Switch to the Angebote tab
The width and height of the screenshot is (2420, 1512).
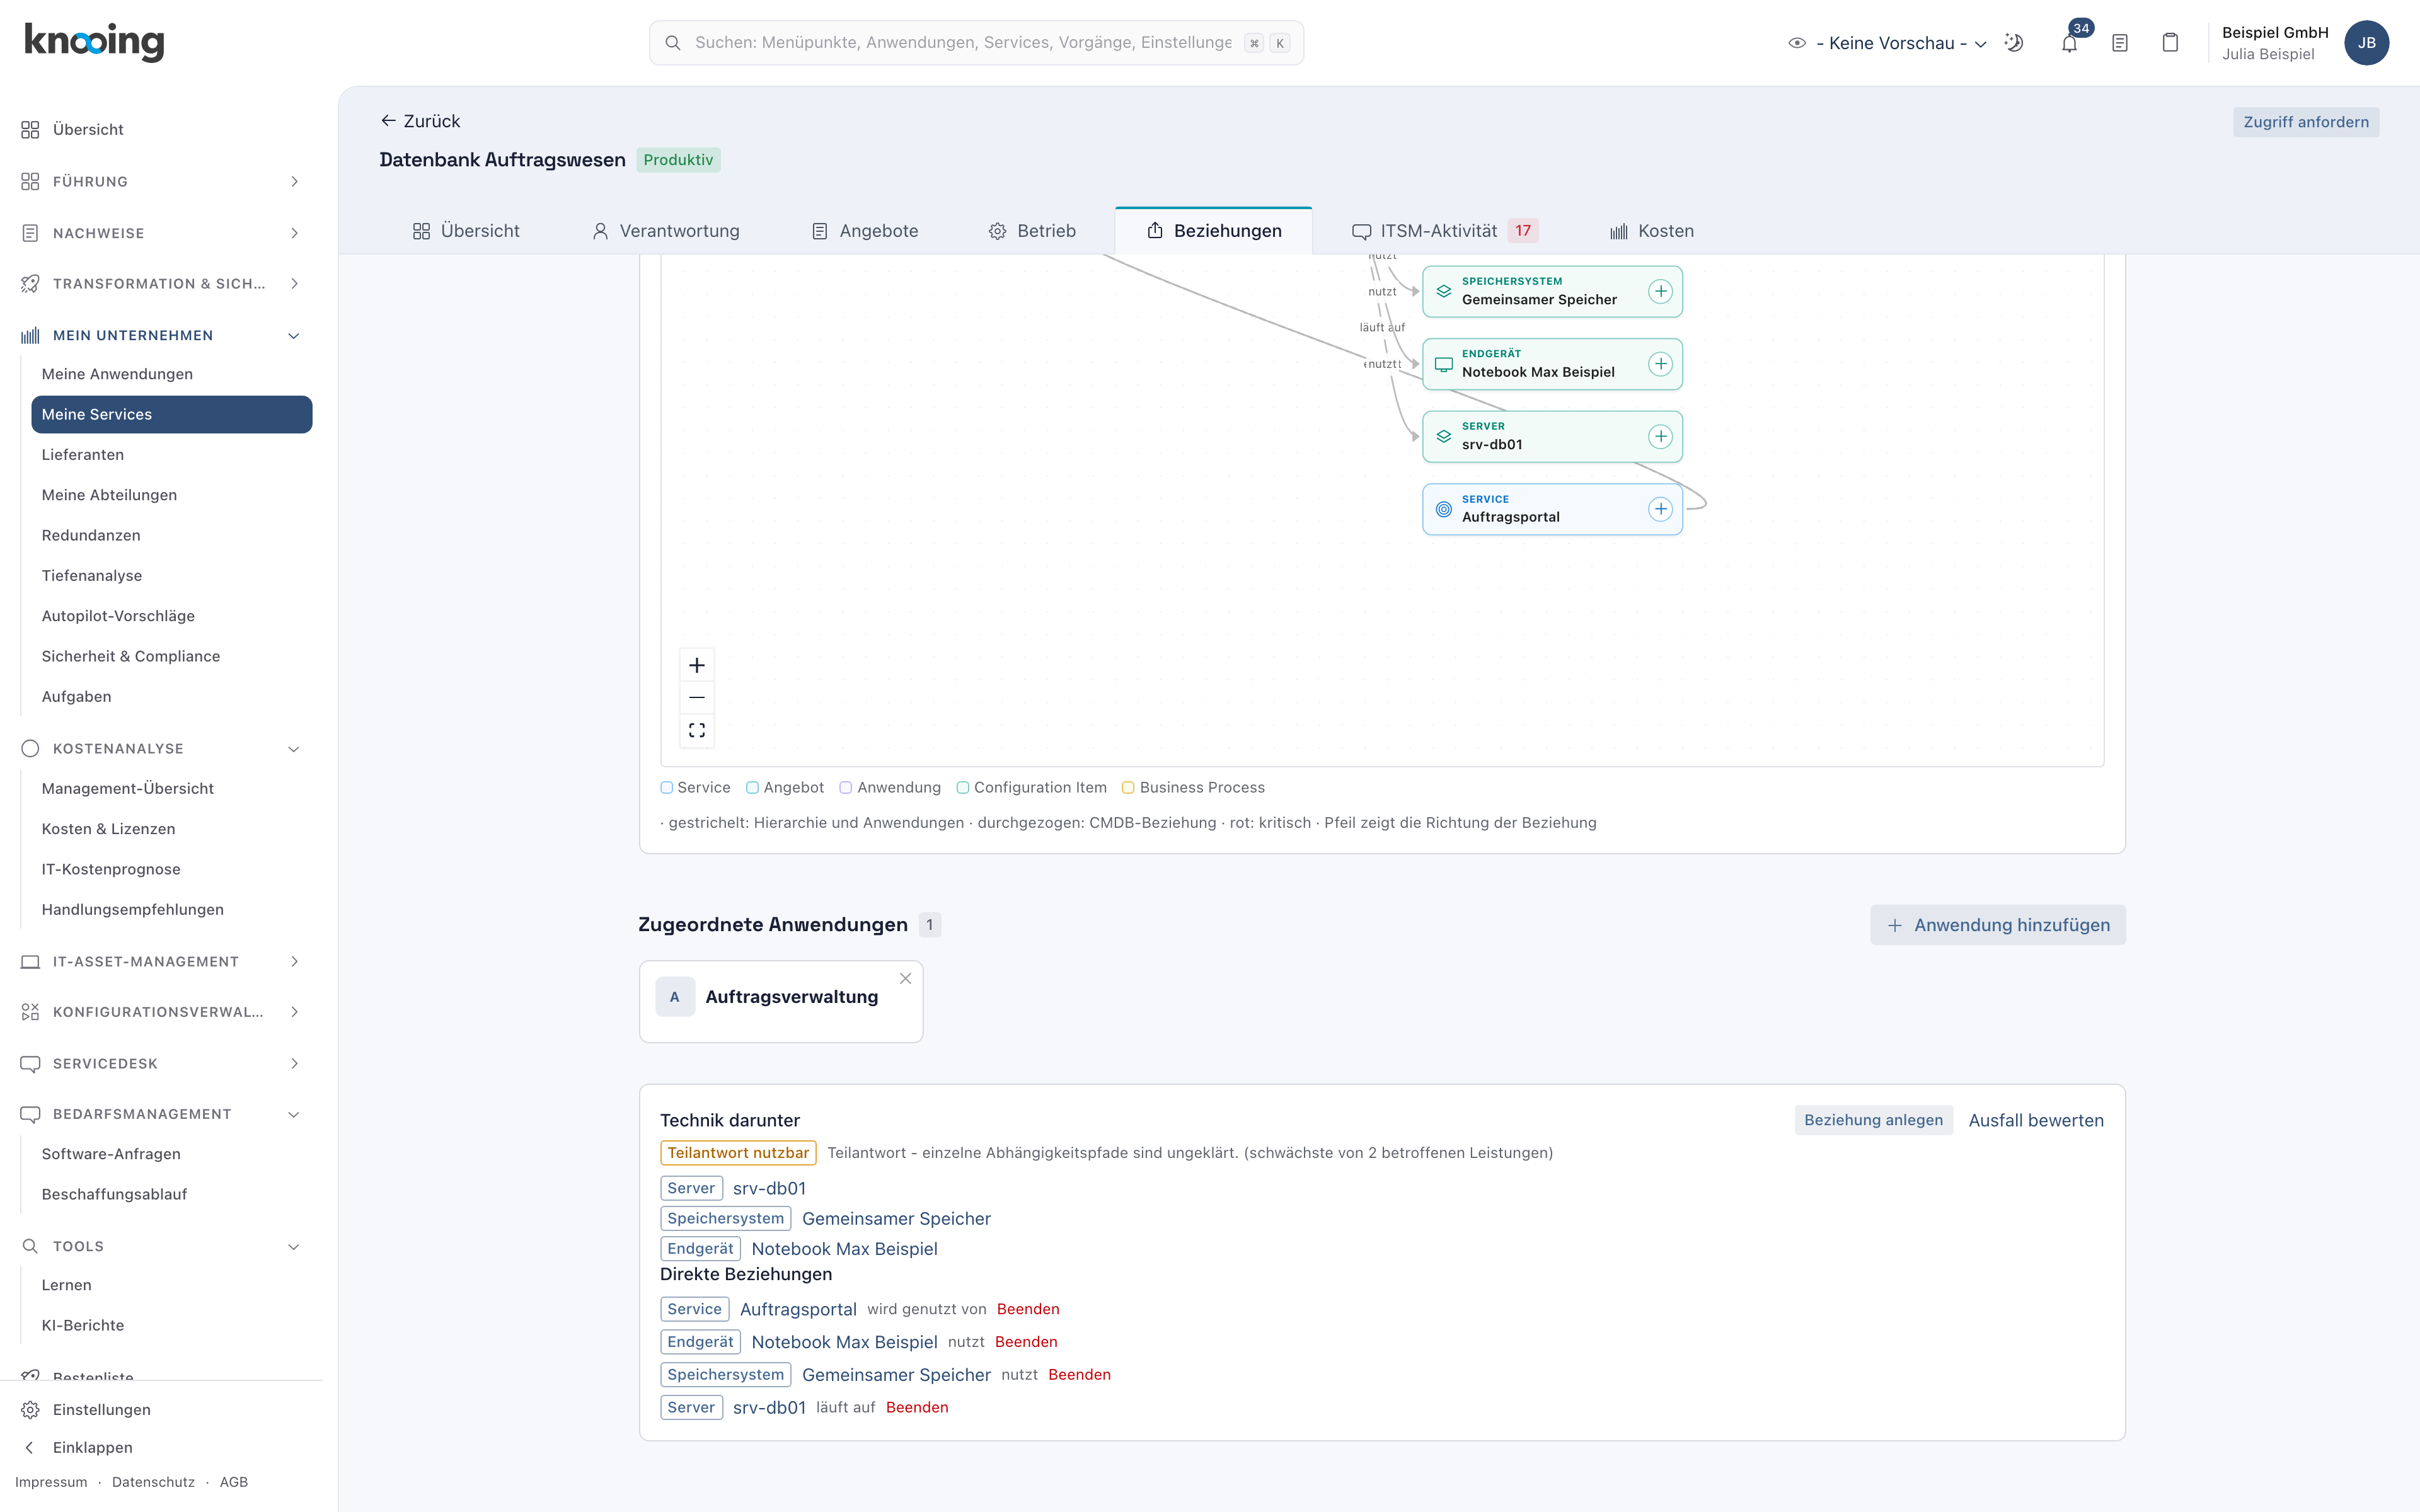(865, 231)
